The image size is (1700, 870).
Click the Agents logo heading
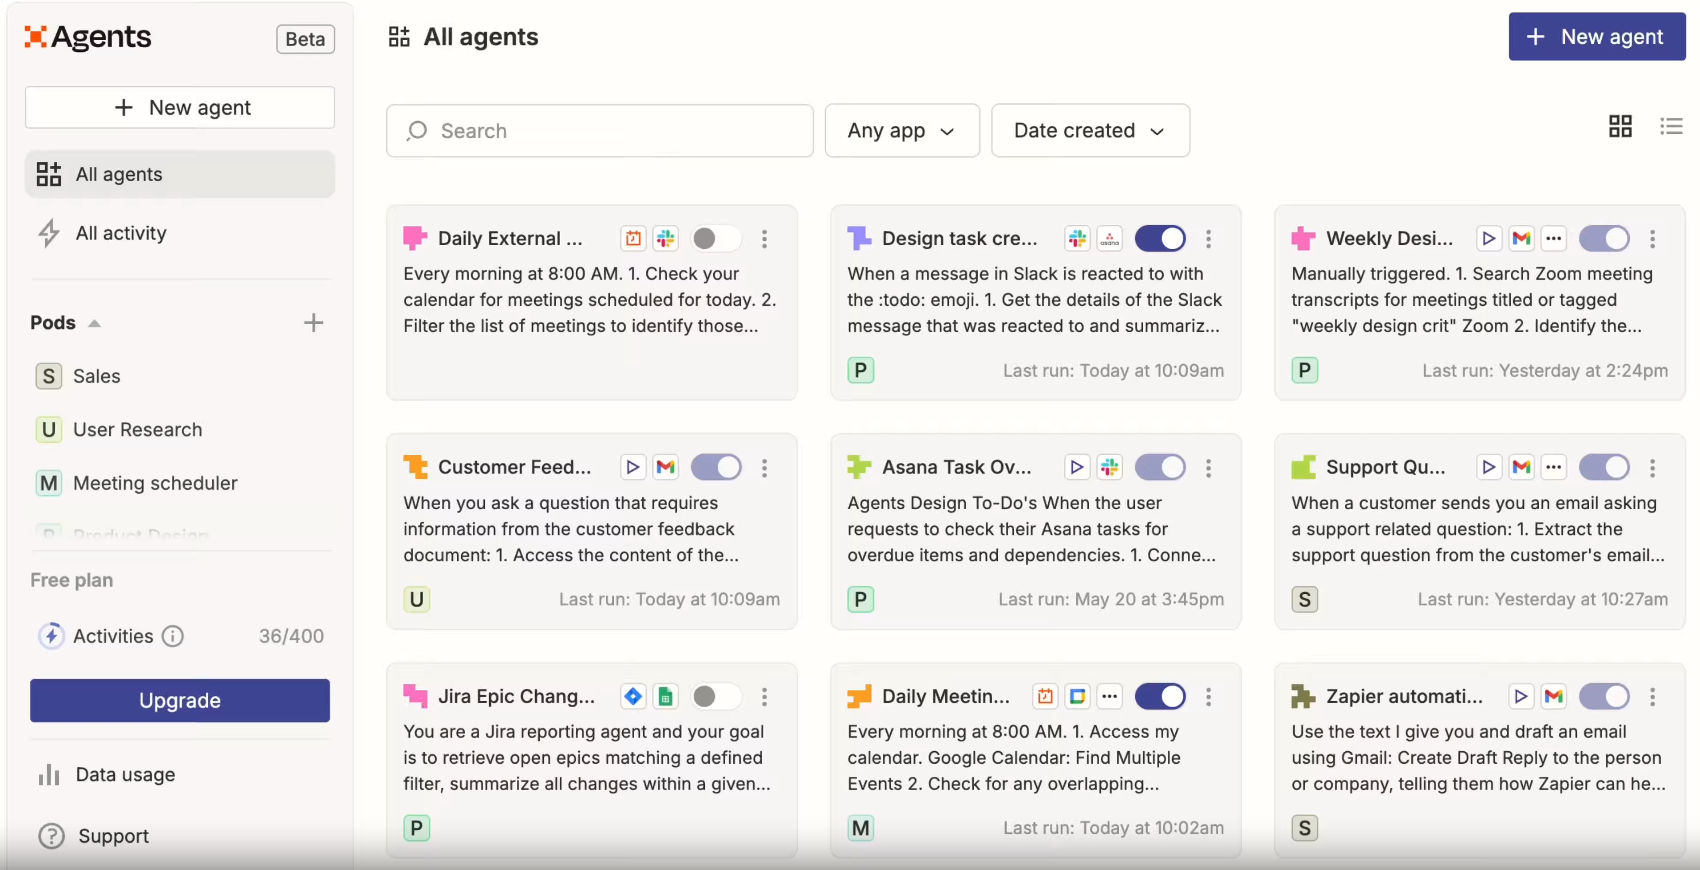tap(88, 37)
